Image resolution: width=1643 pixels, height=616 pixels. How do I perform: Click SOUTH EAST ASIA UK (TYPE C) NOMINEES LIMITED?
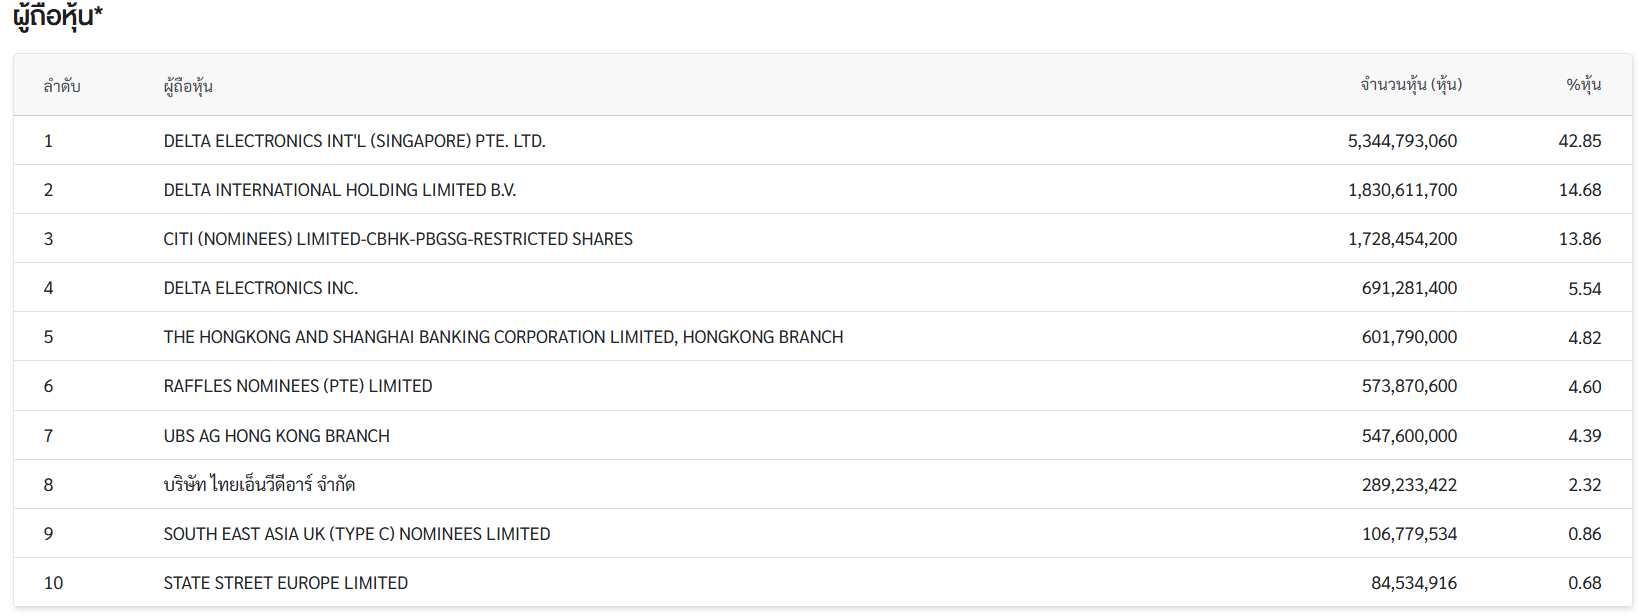[x=357, y=534]
